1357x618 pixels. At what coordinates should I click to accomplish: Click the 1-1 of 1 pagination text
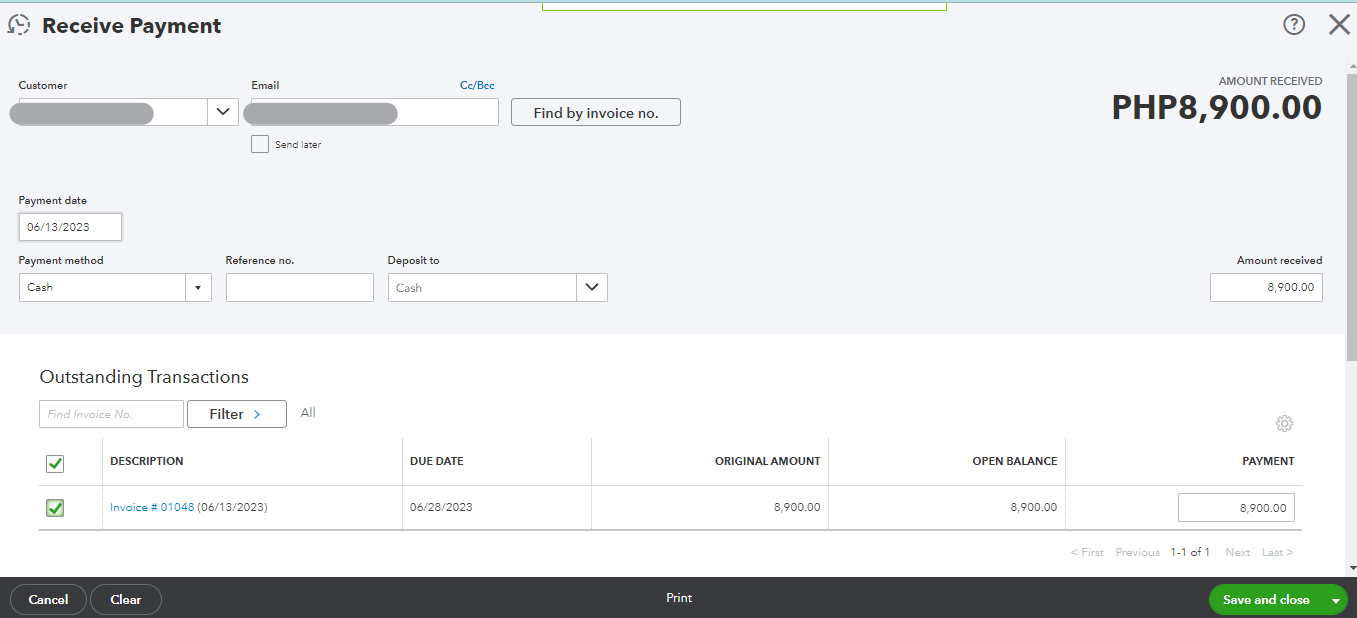pos(1190,552)
